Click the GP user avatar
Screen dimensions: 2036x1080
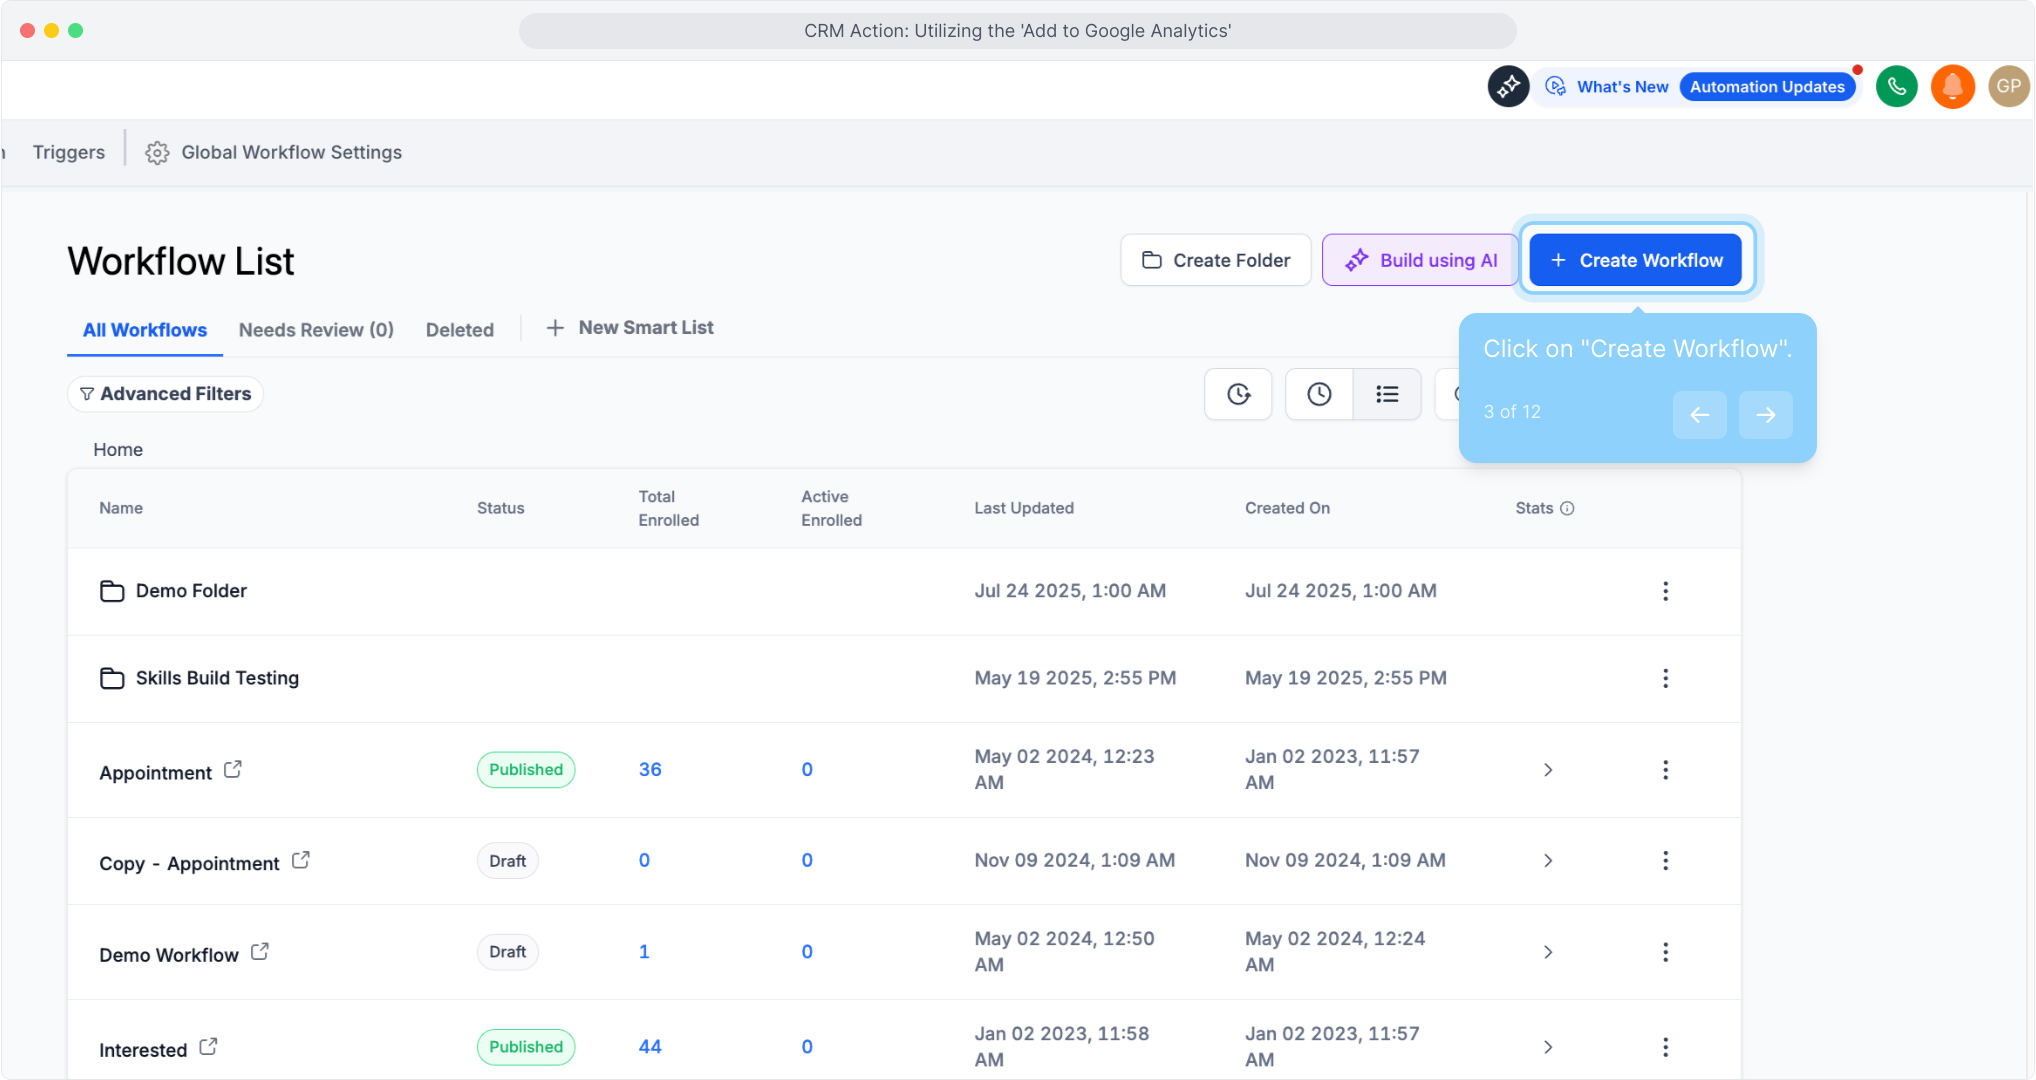2008,87
